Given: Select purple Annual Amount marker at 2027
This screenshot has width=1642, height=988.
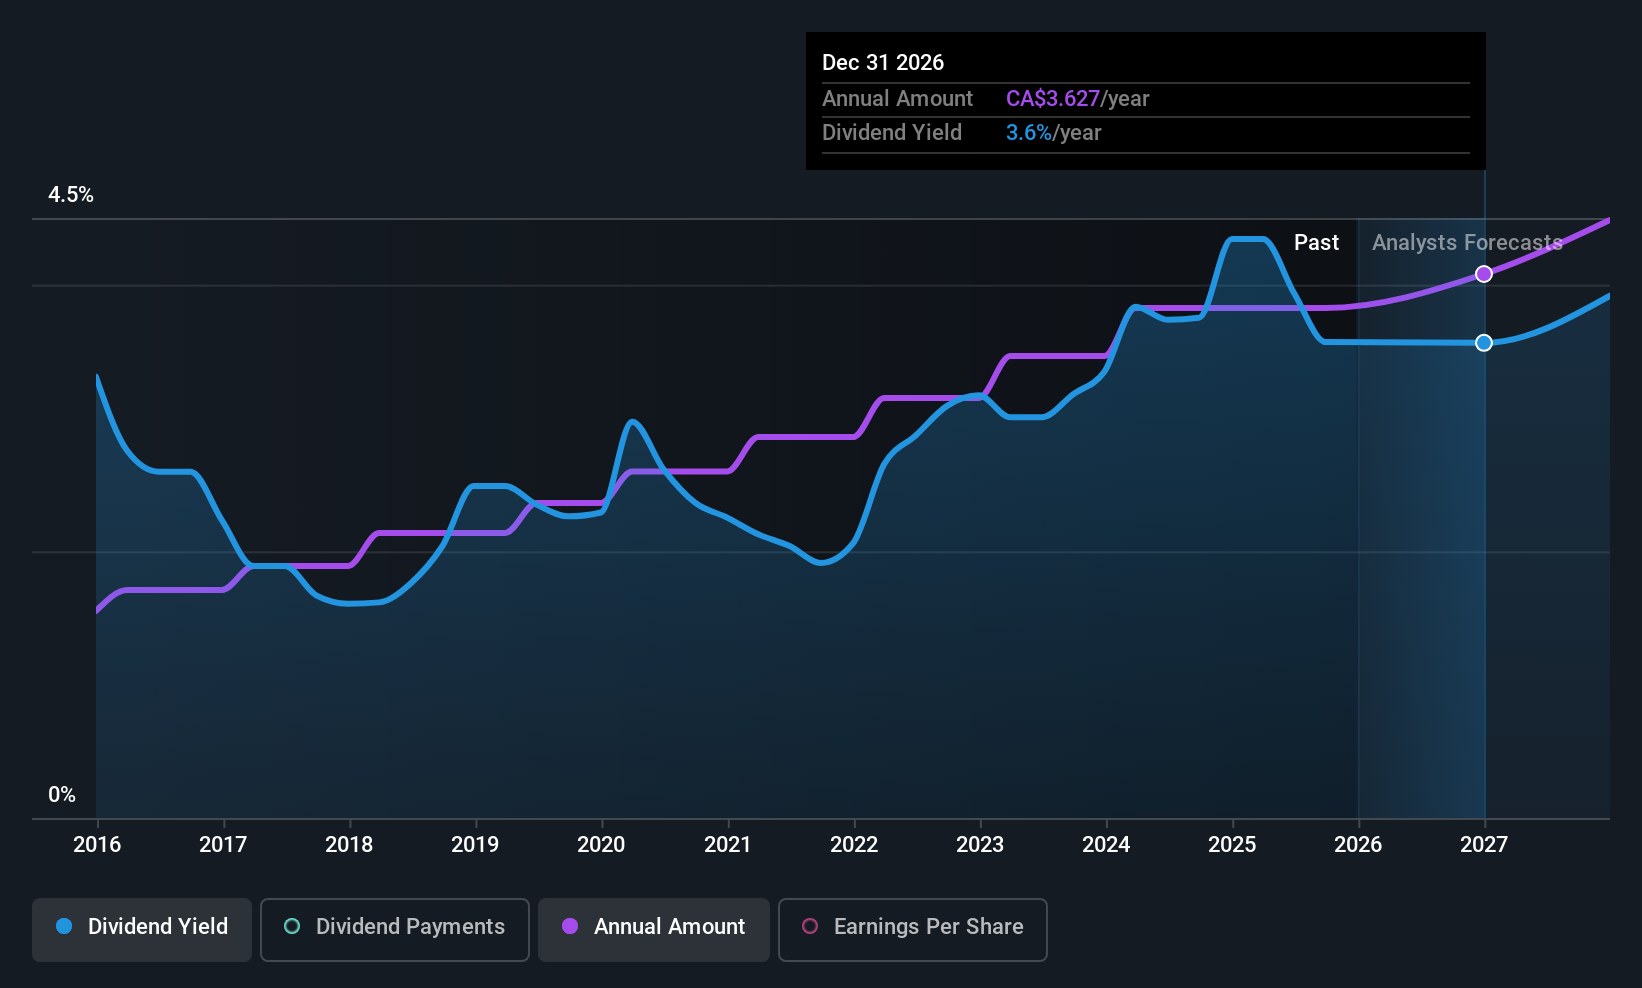Looking at the screenshot, I should click(x=1484, y=274).
